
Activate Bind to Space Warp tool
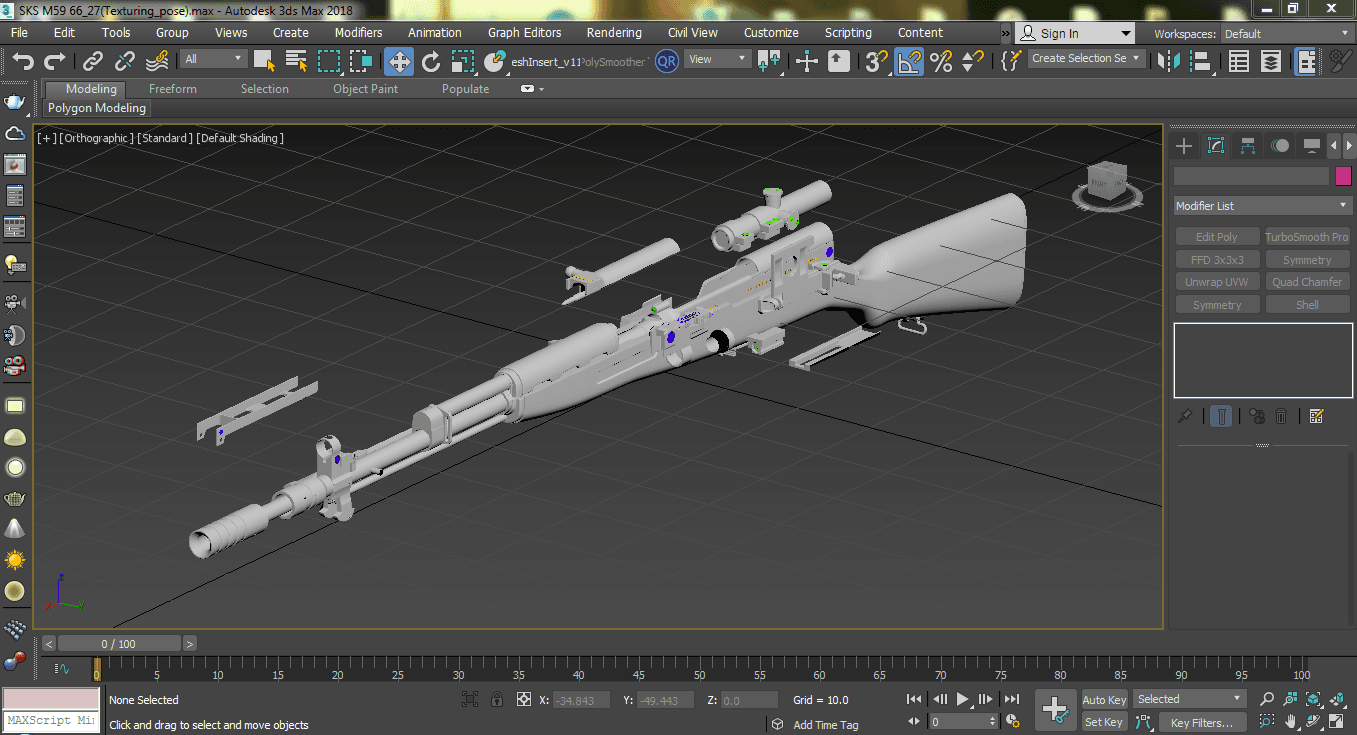[157, 62]
